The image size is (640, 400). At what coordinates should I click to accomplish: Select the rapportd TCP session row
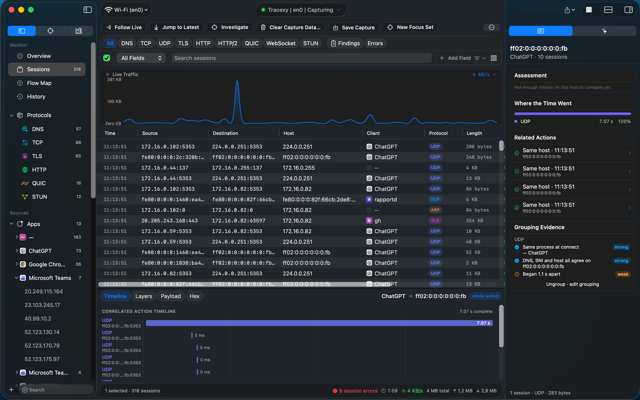tap(298, 200)
